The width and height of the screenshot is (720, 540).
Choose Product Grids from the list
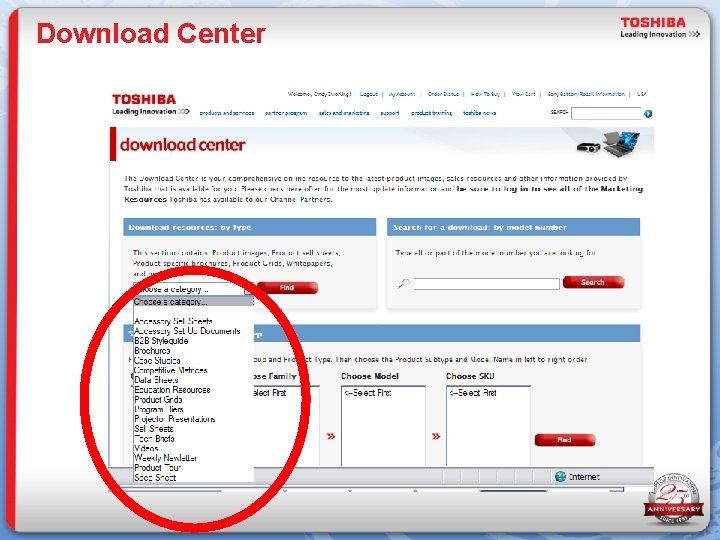(158, 399)
